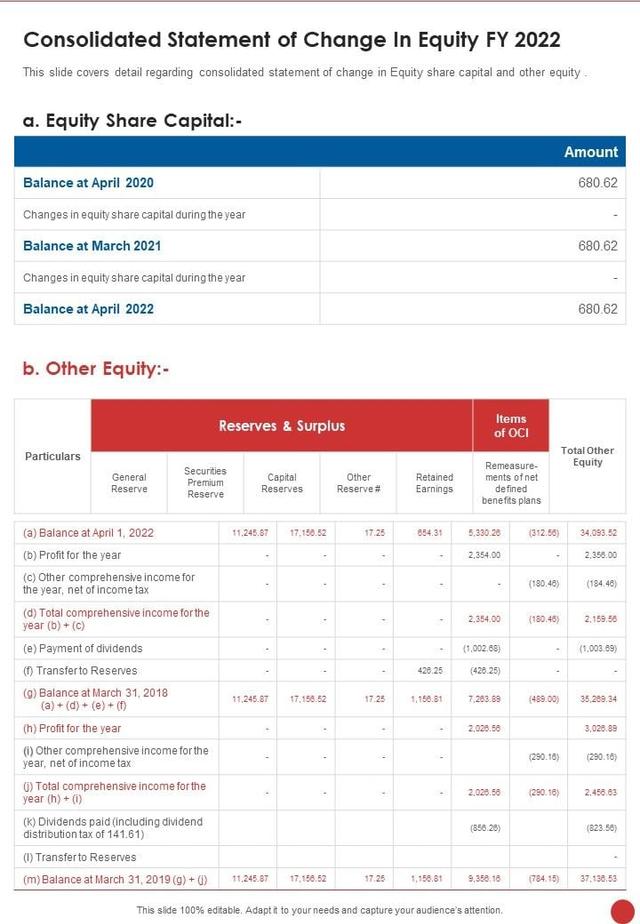Select the Particulars header cell

(x=52, y=456)
